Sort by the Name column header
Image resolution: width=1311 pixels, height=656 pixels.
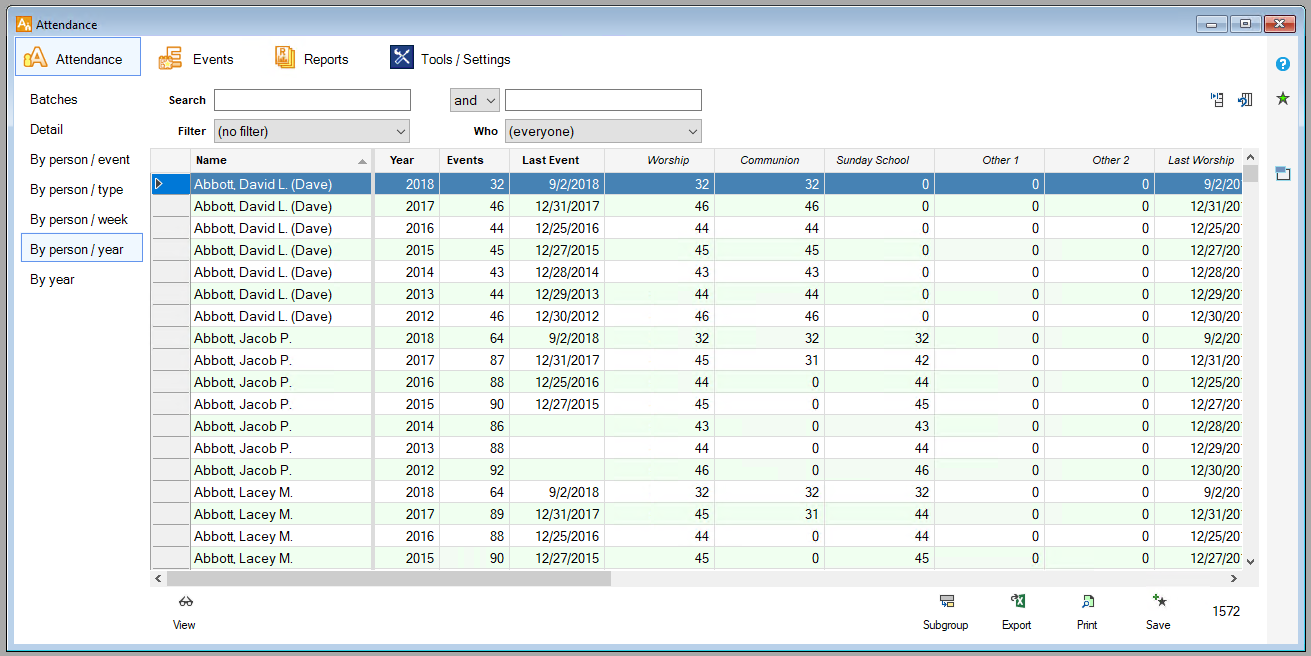click(280, 160)
